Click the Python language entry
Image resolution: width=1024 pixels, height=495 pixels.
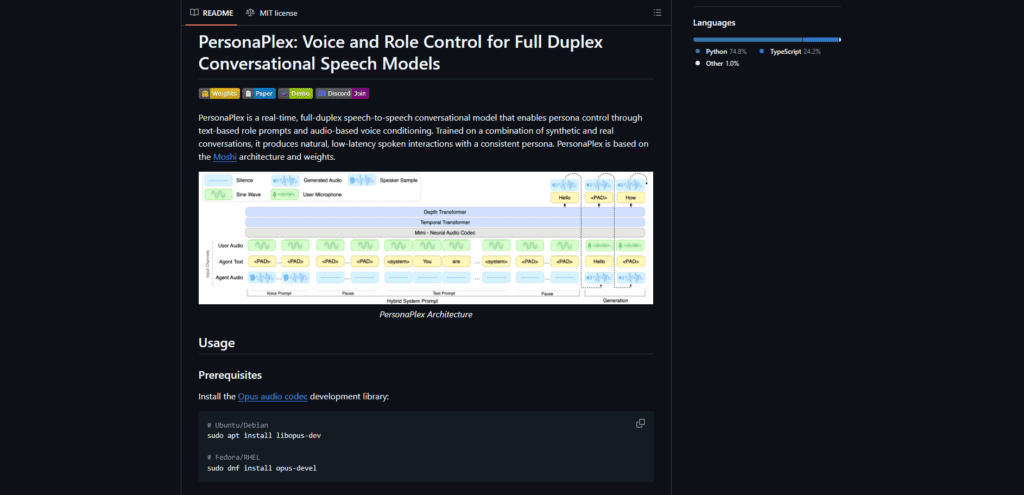coord(721,51)
